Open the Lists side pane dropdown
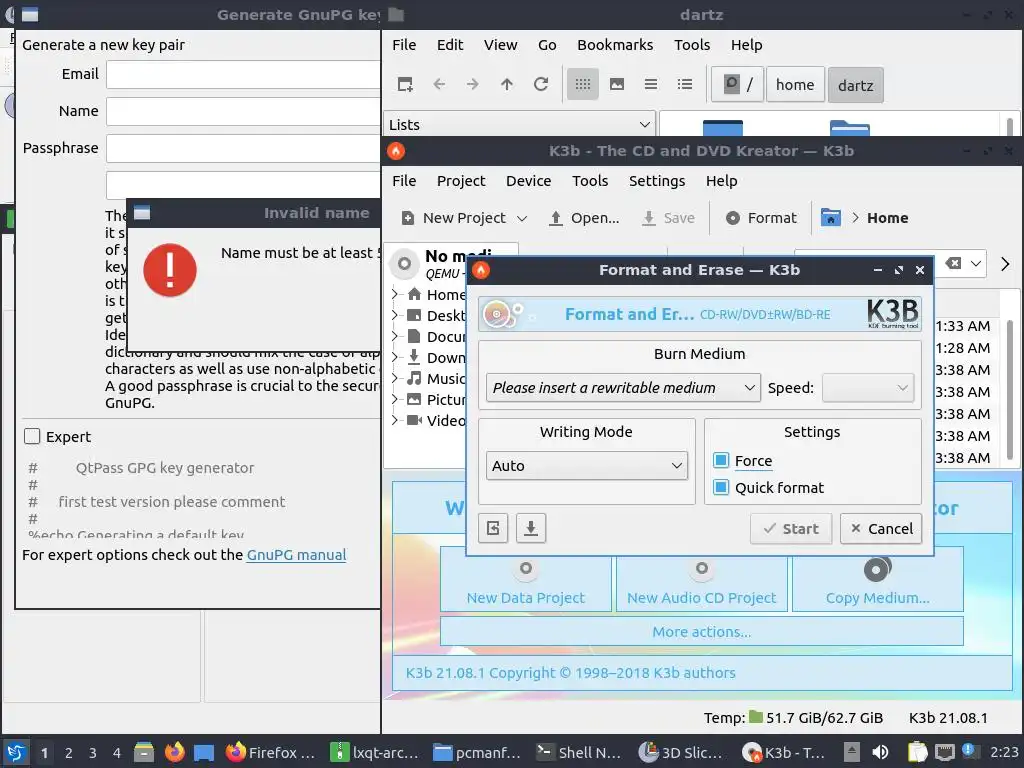 tap(520, 124)
